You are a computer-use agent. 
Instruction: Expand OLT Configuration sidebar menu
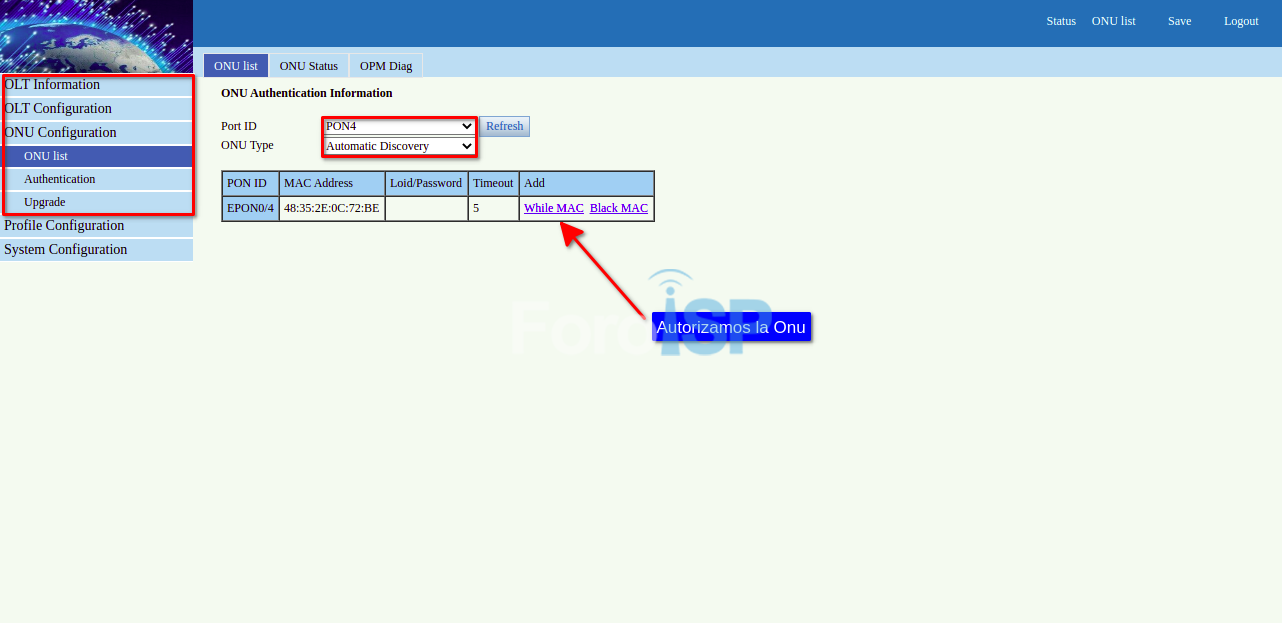click(x=58, y=109)
